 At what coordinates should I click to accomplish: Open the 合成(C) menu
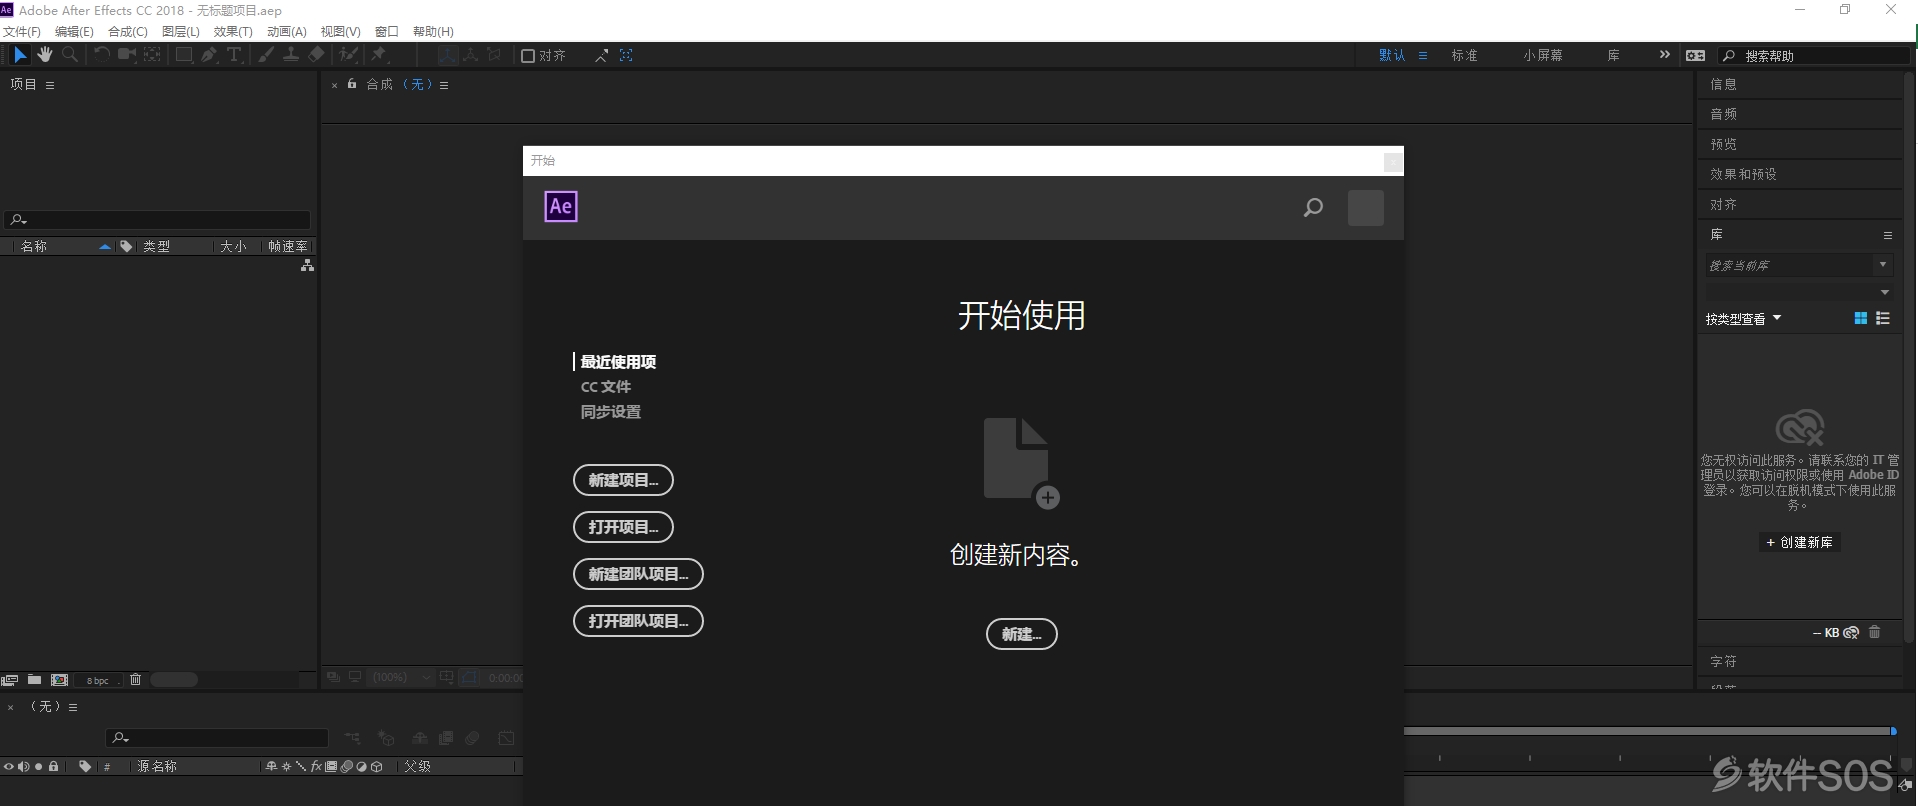[128, 32]
